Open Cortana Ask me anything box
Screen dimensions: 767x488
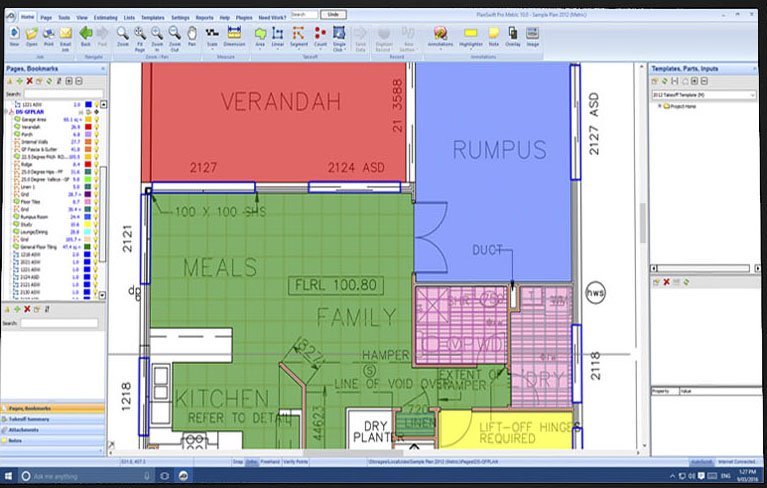pyautogui.click(x=88, y=476)
